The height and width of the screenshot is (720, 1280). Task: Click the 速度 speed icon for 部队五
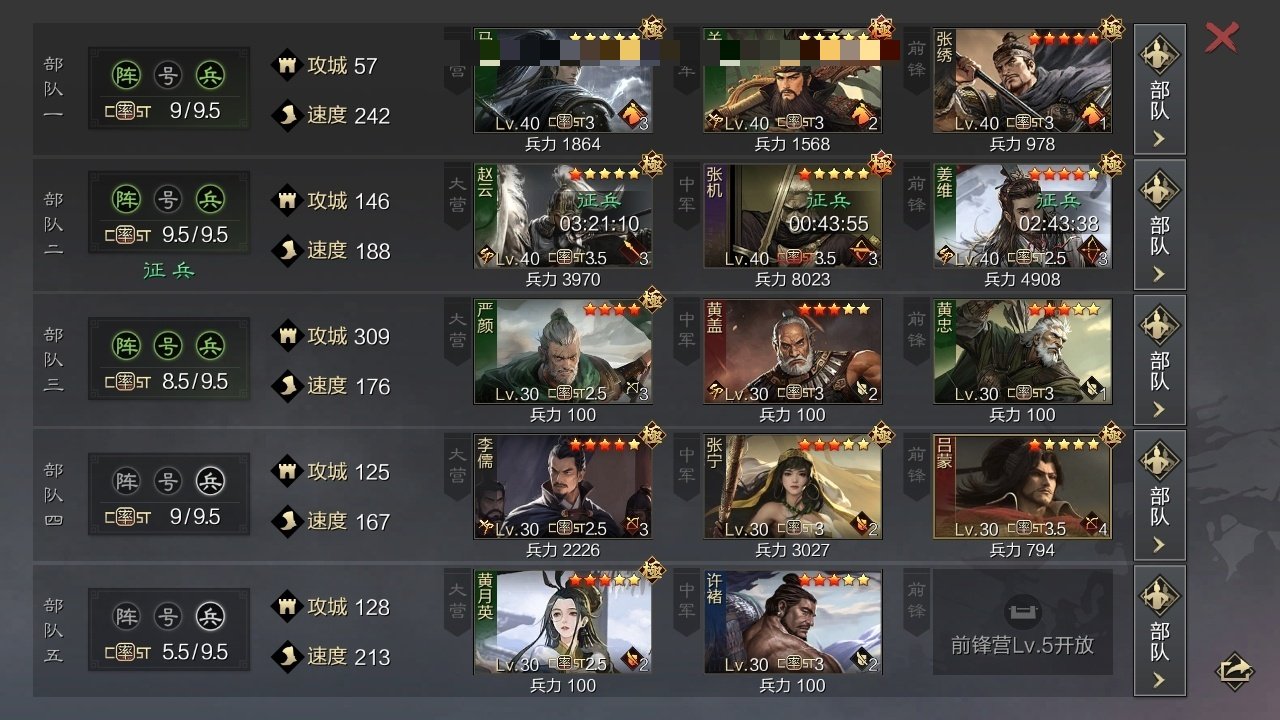(x=288, y=656)
